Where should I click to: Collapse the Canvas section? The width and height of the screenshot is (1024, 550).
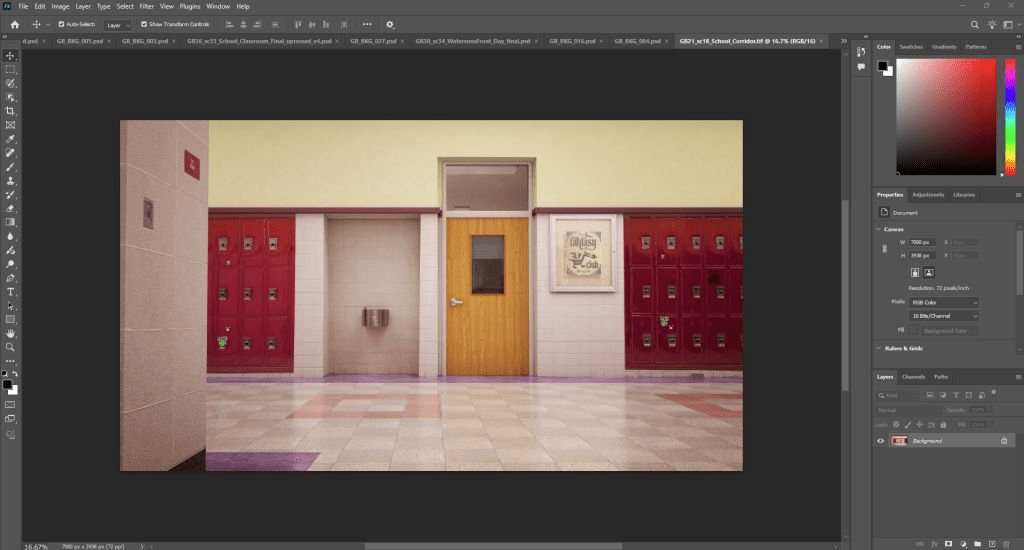(x=878, y=229)
